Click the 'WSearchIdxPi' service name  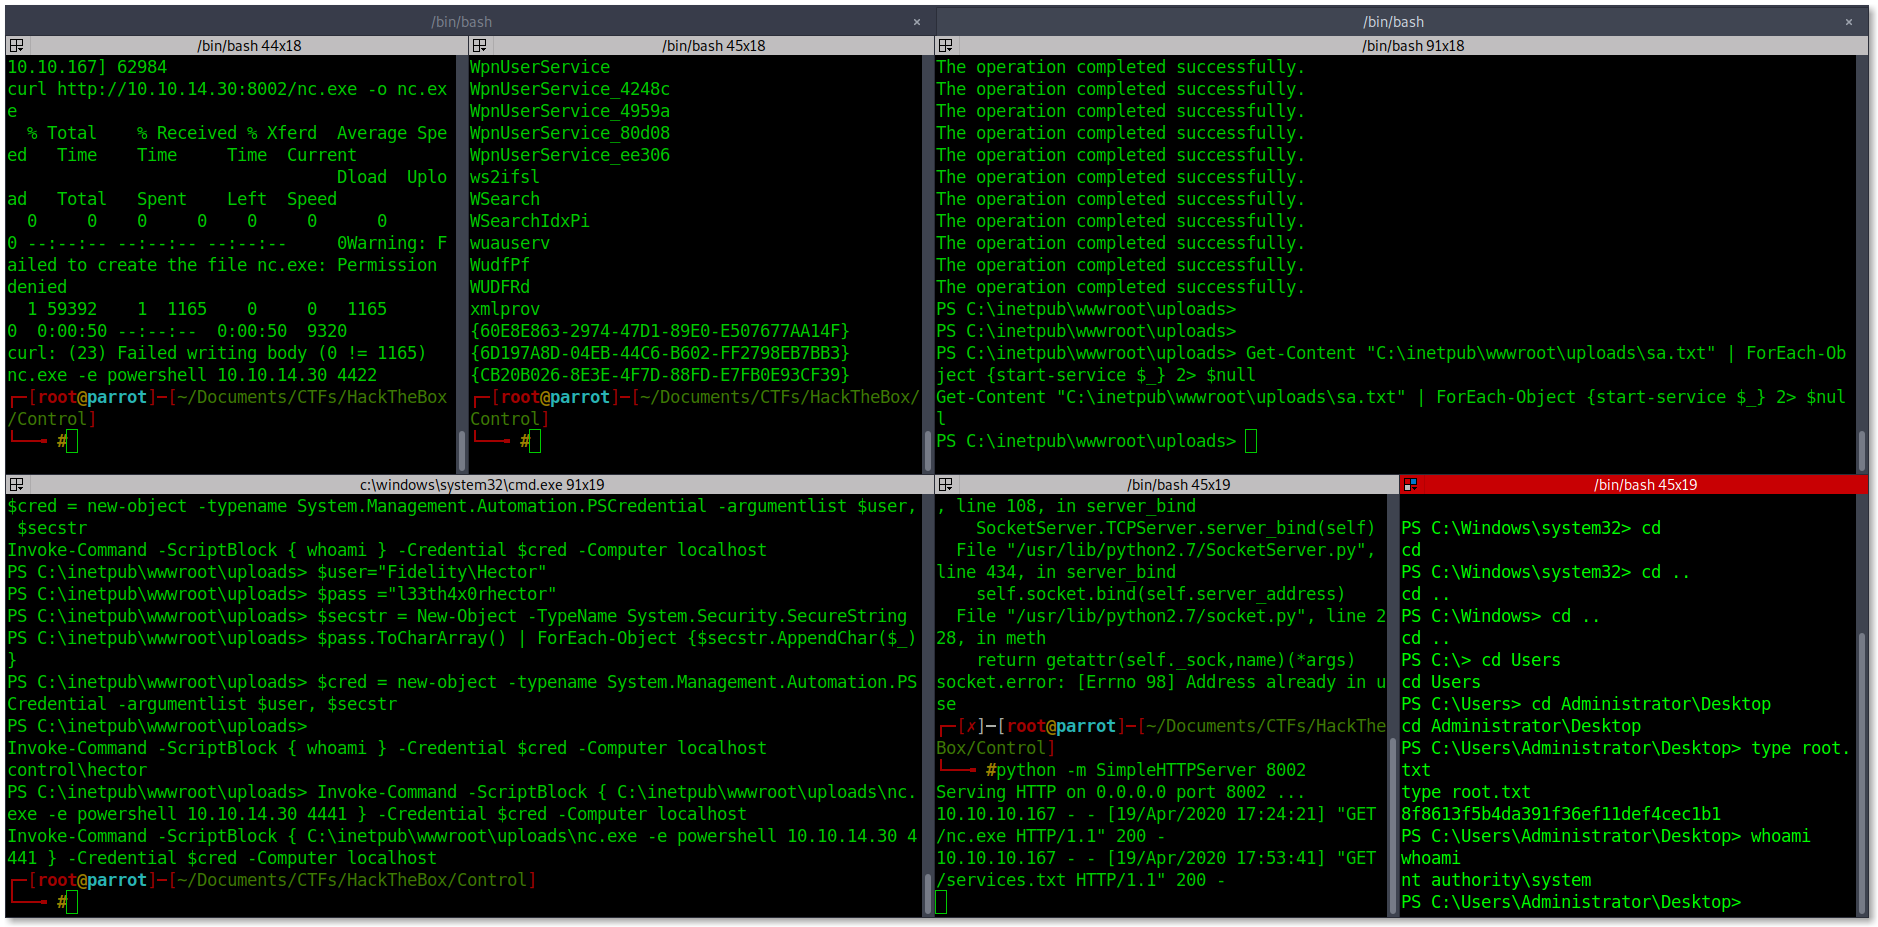(530, 221)
